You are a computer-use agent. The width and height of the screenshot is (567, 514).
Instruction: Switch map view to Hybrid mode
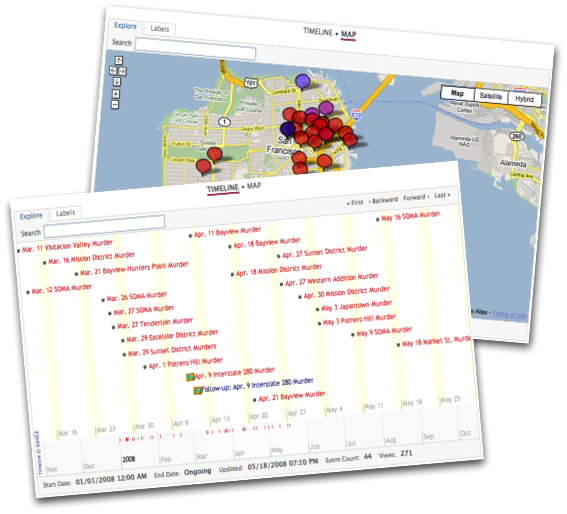[x=524, y=99]
